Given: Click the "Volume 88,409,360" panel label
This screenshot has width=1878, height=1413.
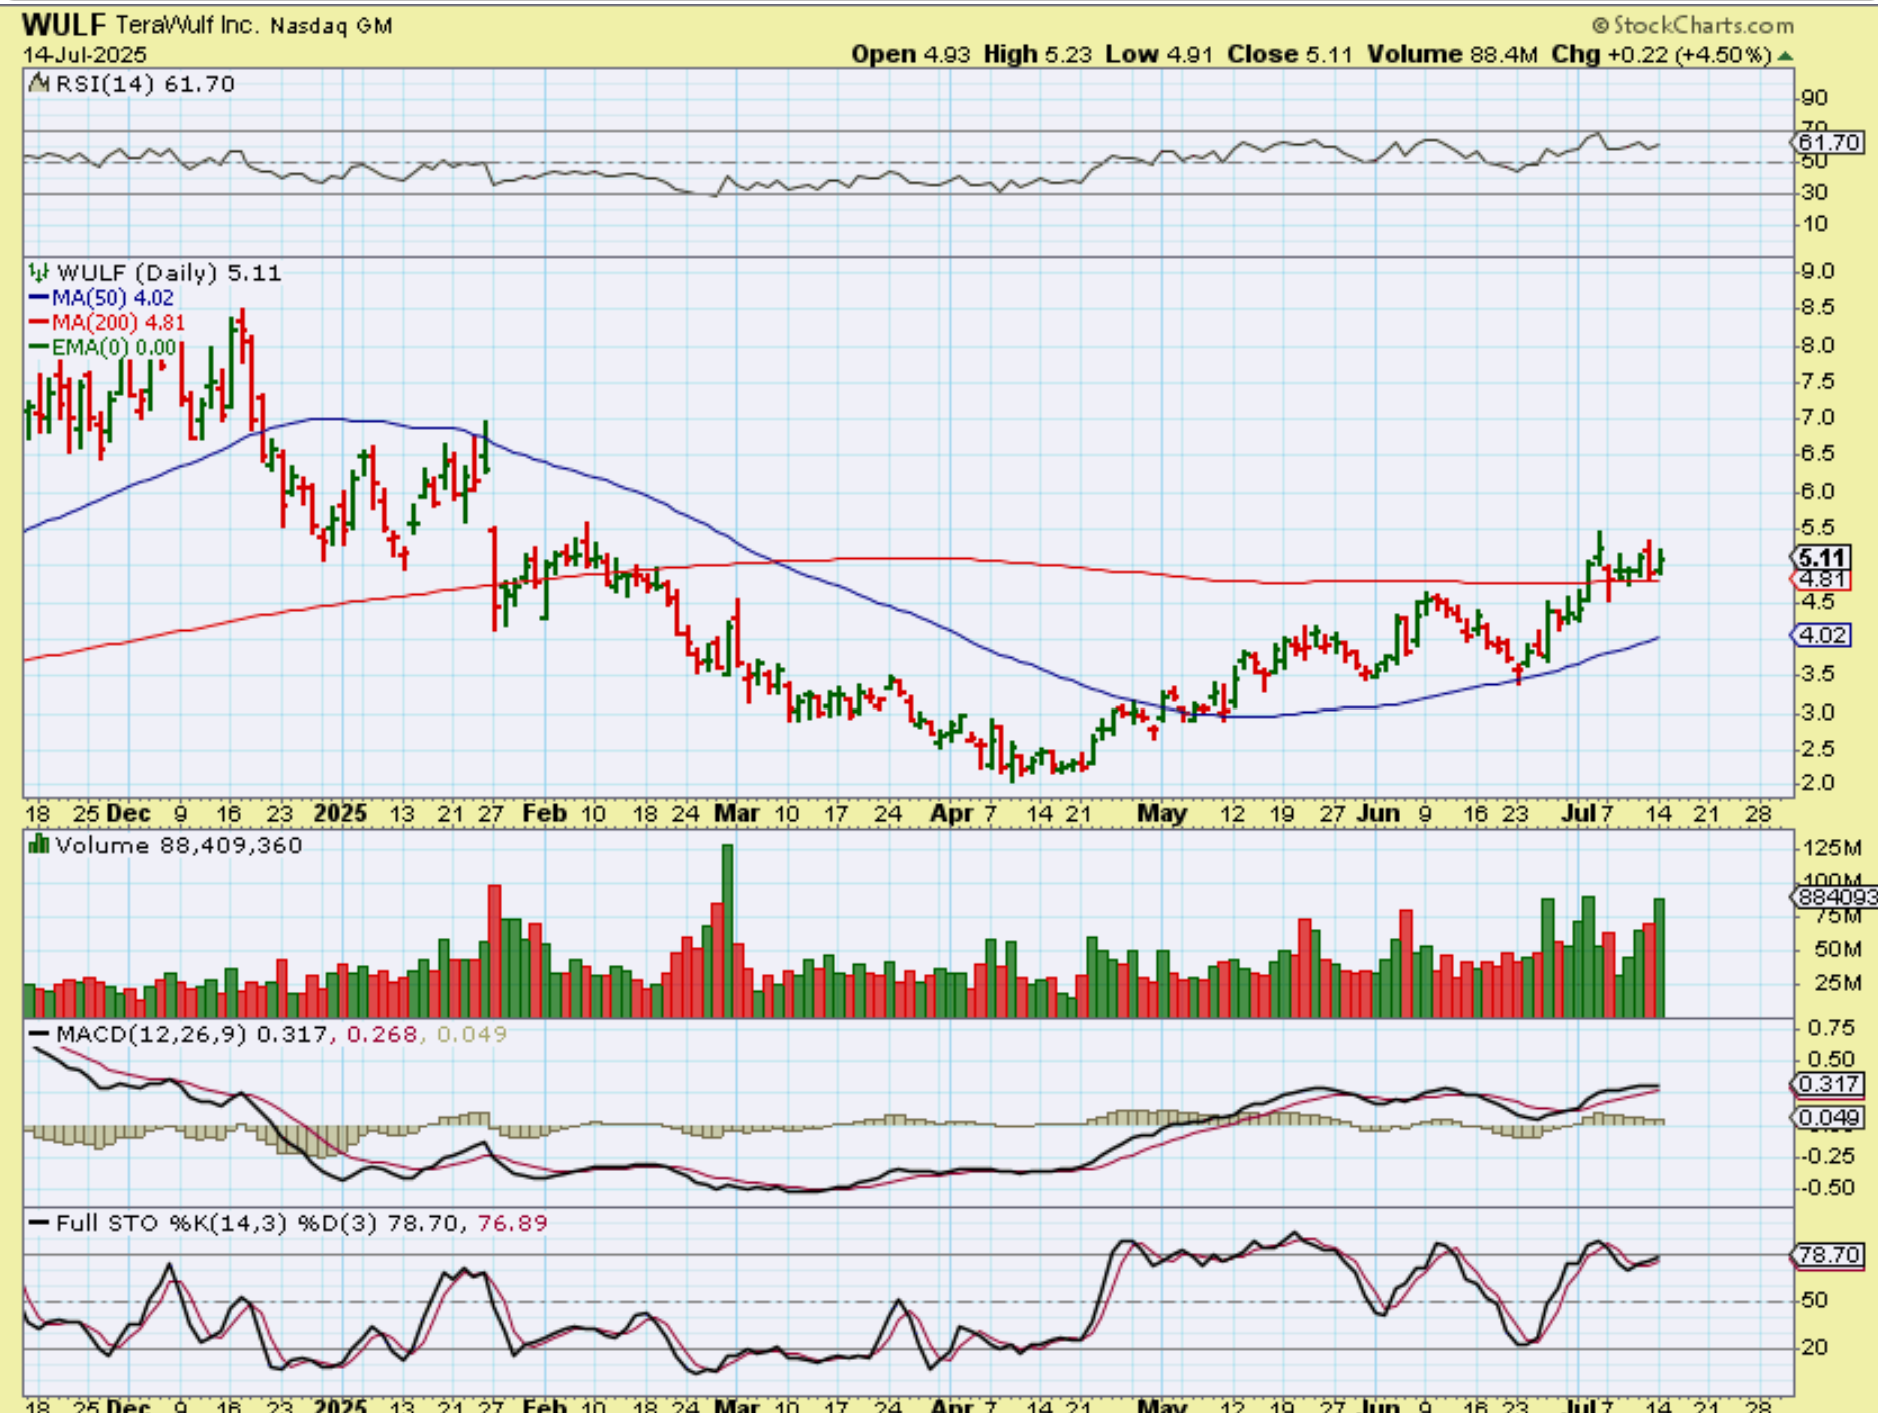Looking at the screenshot, I should tap(179, 845).
